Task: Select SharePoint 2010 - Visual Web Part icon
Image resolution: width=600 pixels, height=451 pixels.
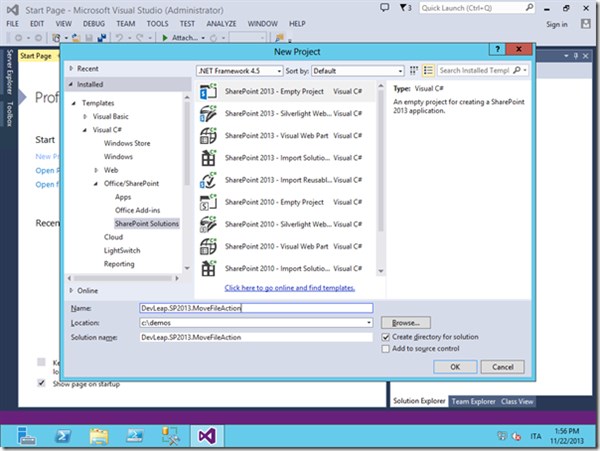Action: tap(210, 247)
